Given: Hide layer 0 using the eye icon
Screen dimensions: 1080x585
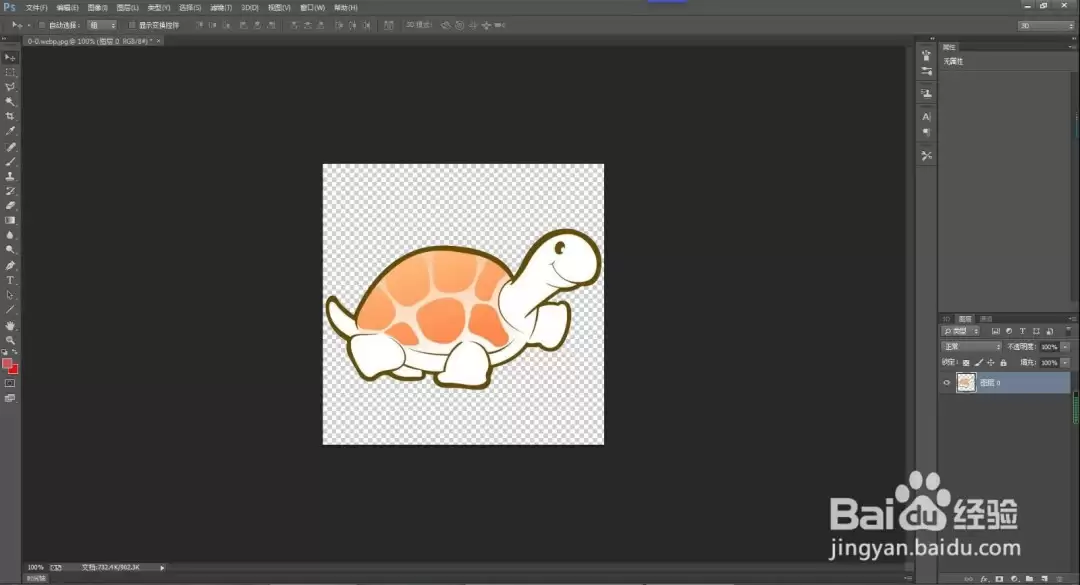Looking at the screenshot, I should (x=946, y=382).
